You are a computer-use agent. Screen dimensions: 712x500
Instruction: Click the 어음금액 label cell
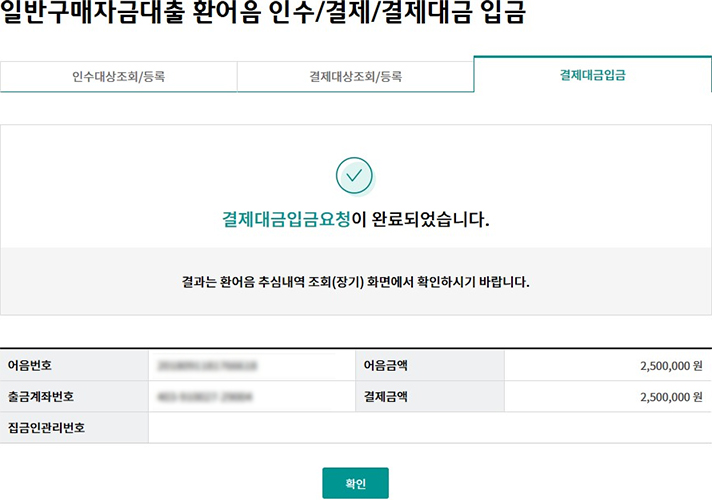point(385,366)
